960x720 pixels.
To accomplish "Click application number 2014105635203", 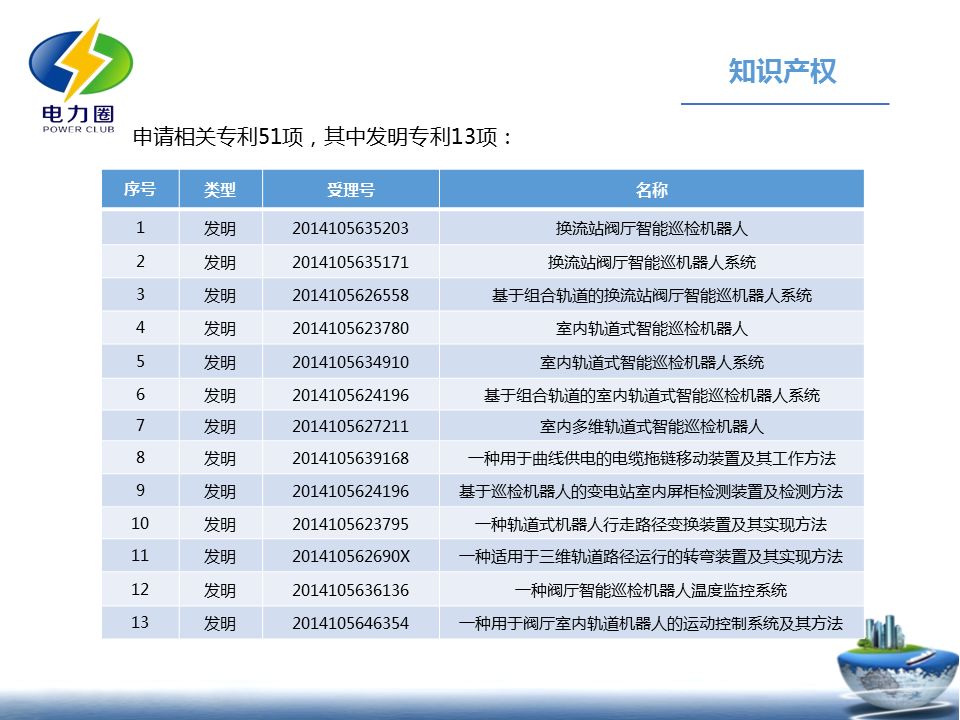I will coord(350,228).
